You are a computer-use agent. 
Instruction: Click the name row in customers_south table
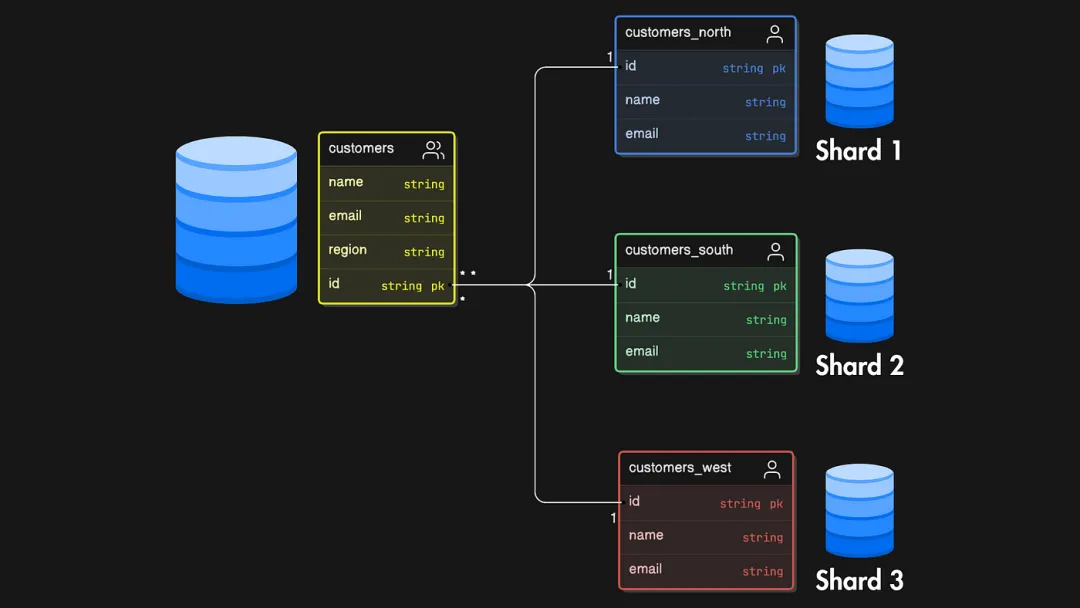[x=705, y=318]
